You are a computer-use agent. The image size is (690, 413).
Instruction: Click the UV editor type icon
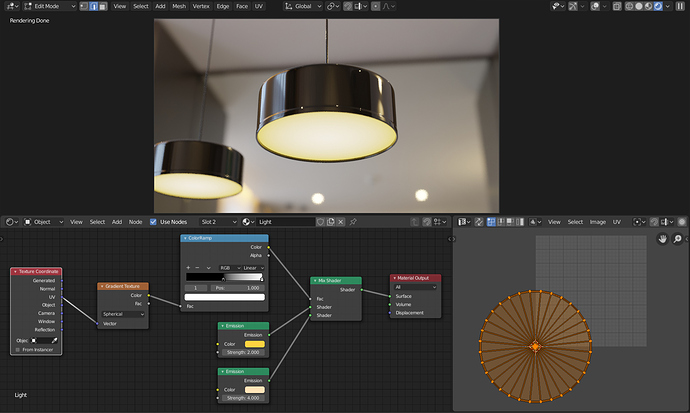(x=464, y=222)
